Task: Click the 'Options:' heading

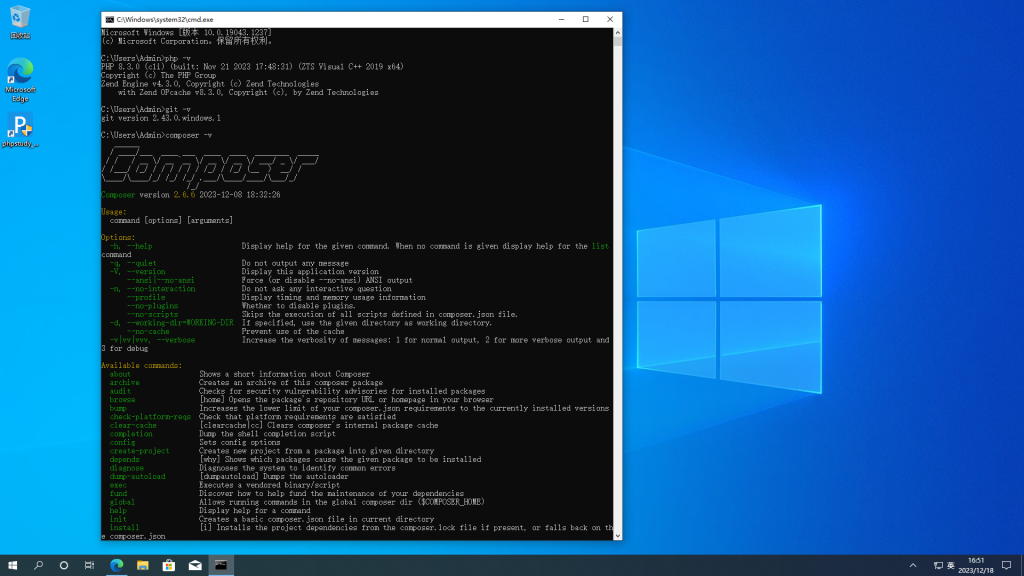Action: tap(118, 237)
